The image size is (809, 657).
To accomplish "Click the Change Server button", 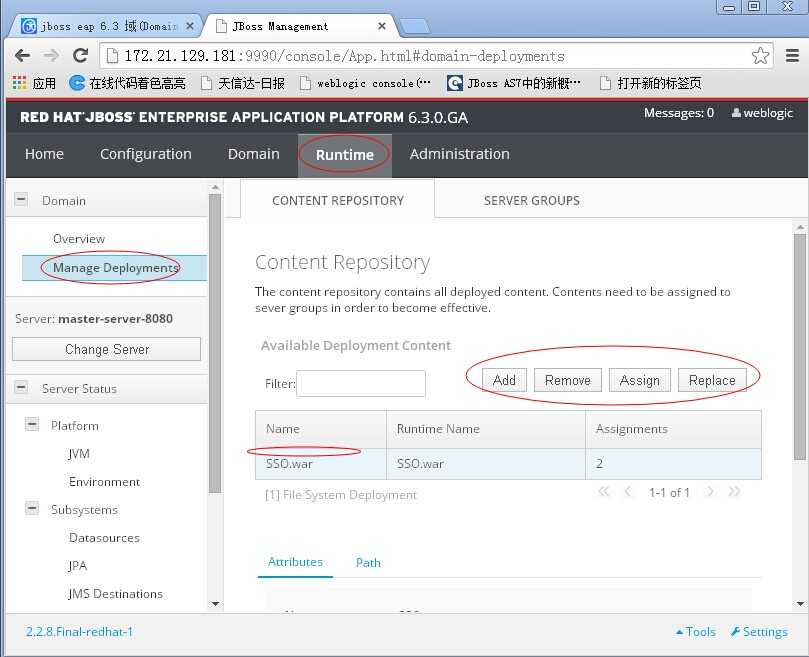I will point(106,349).
